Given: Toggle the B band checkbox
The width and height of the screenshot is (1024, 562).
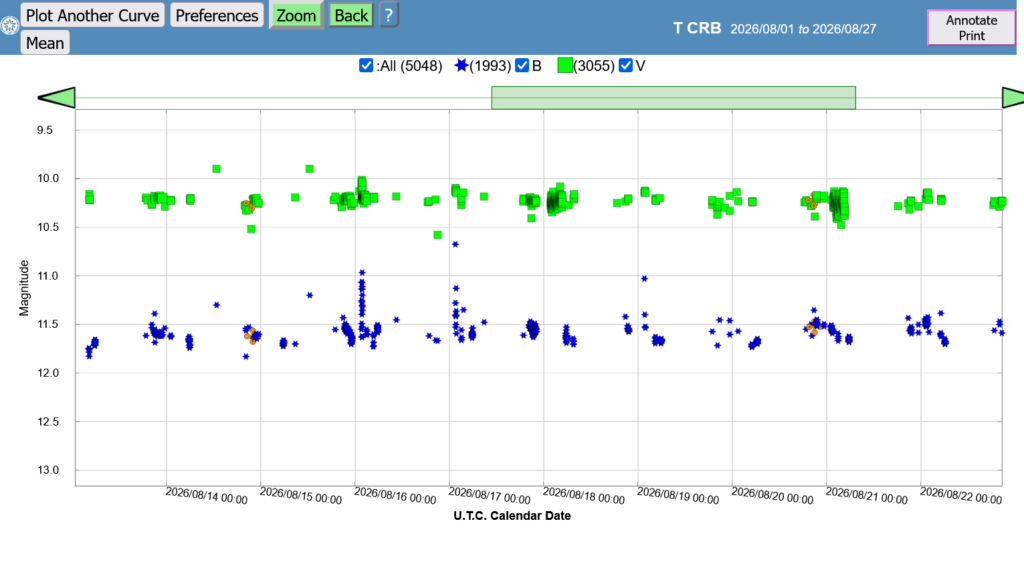Looking at the screenshot, I should [x=522, y=65].
